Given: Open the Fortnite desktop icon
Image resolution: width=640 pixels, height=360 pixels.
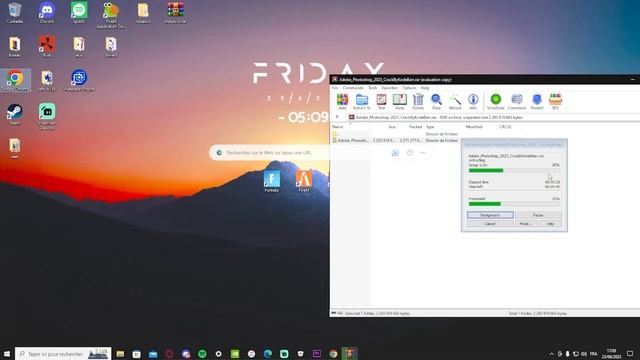Looking at the screenshot, I should 271,181.
